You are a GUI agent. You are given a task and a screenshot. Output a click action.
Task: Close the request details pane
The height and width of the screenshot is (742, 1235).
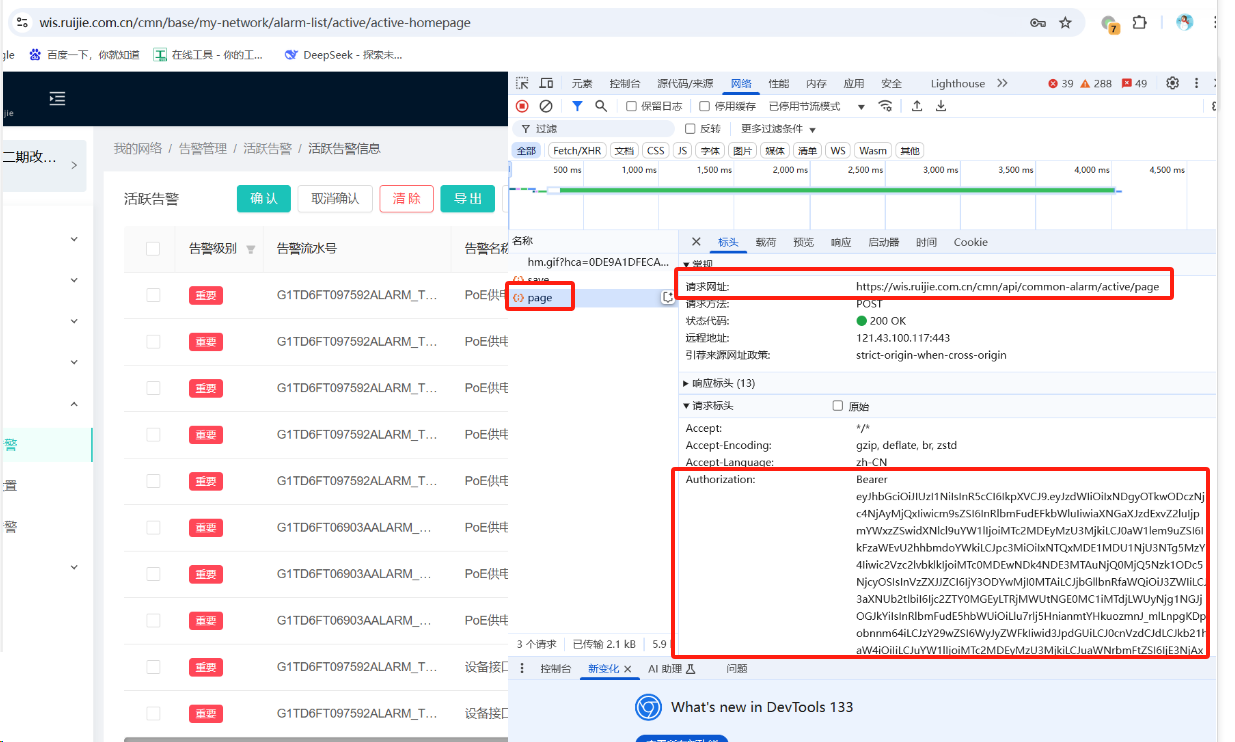coord(696,242)
